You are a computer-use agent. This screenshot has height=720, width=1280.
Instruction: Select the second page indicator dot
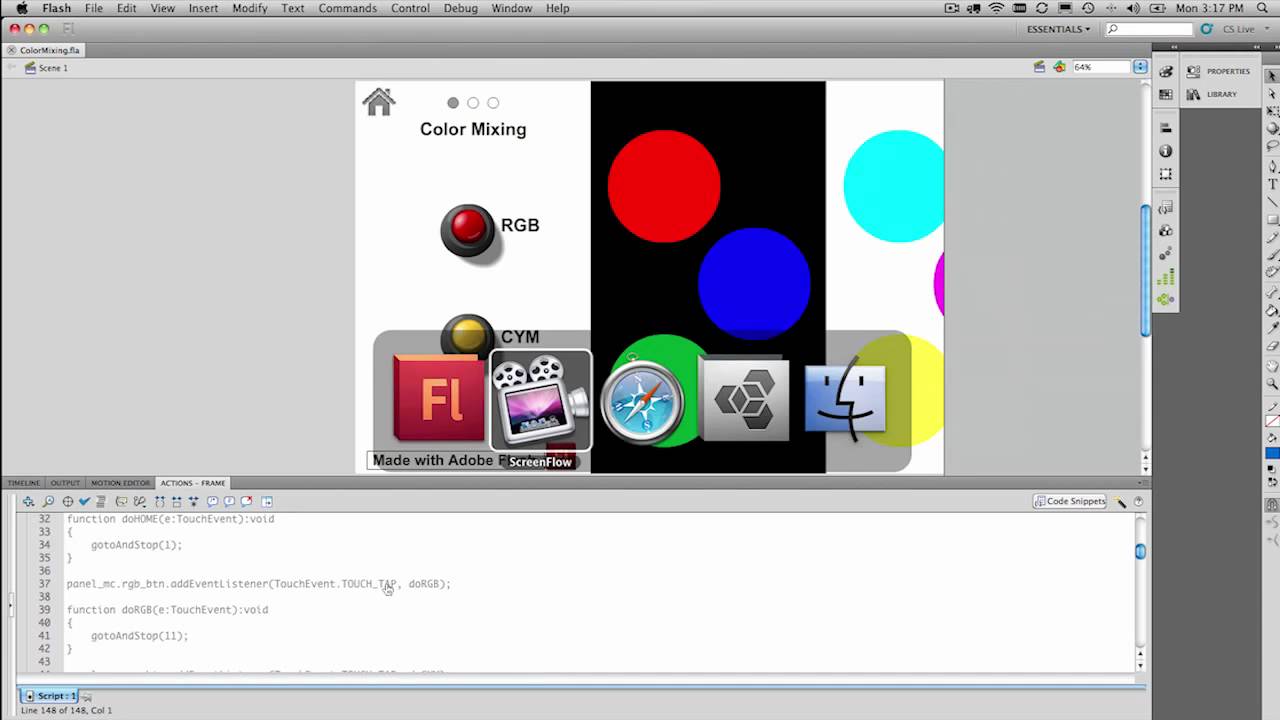point(473,102)
